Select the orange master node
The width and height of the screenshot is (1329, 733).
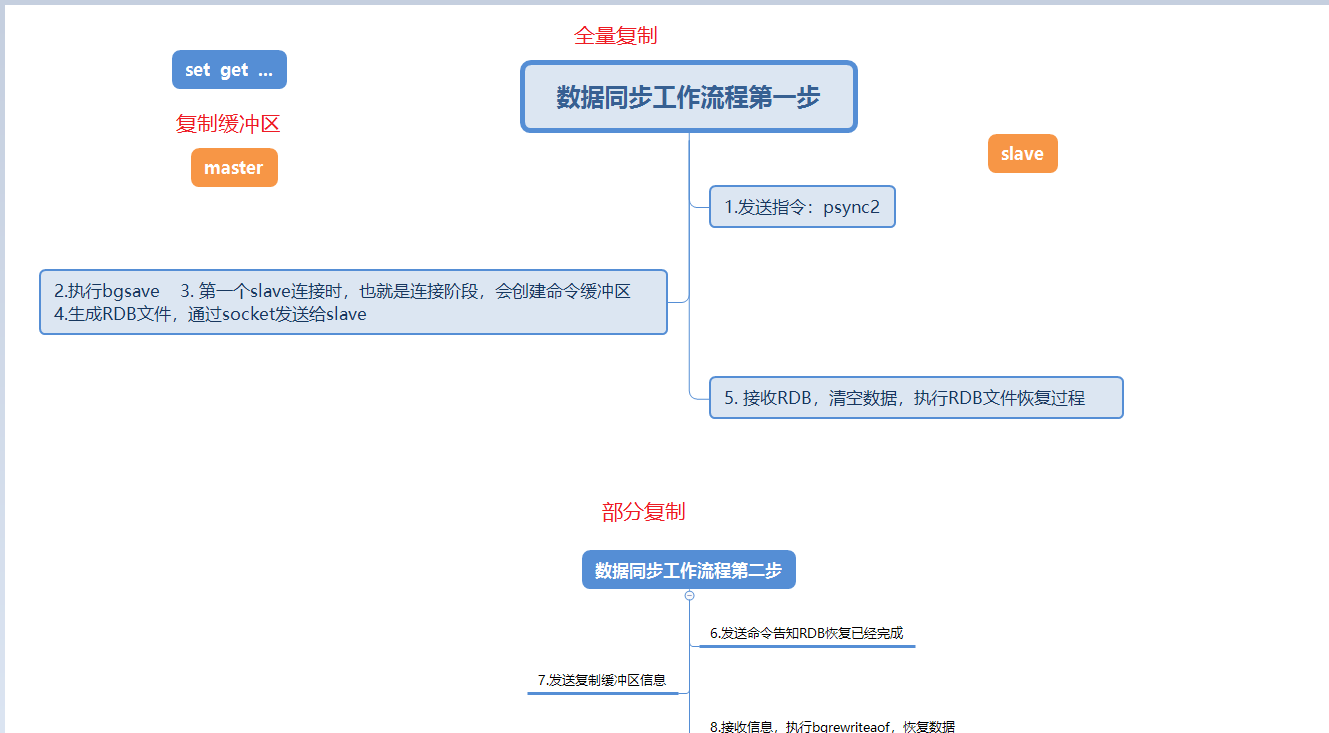(234, 168)
